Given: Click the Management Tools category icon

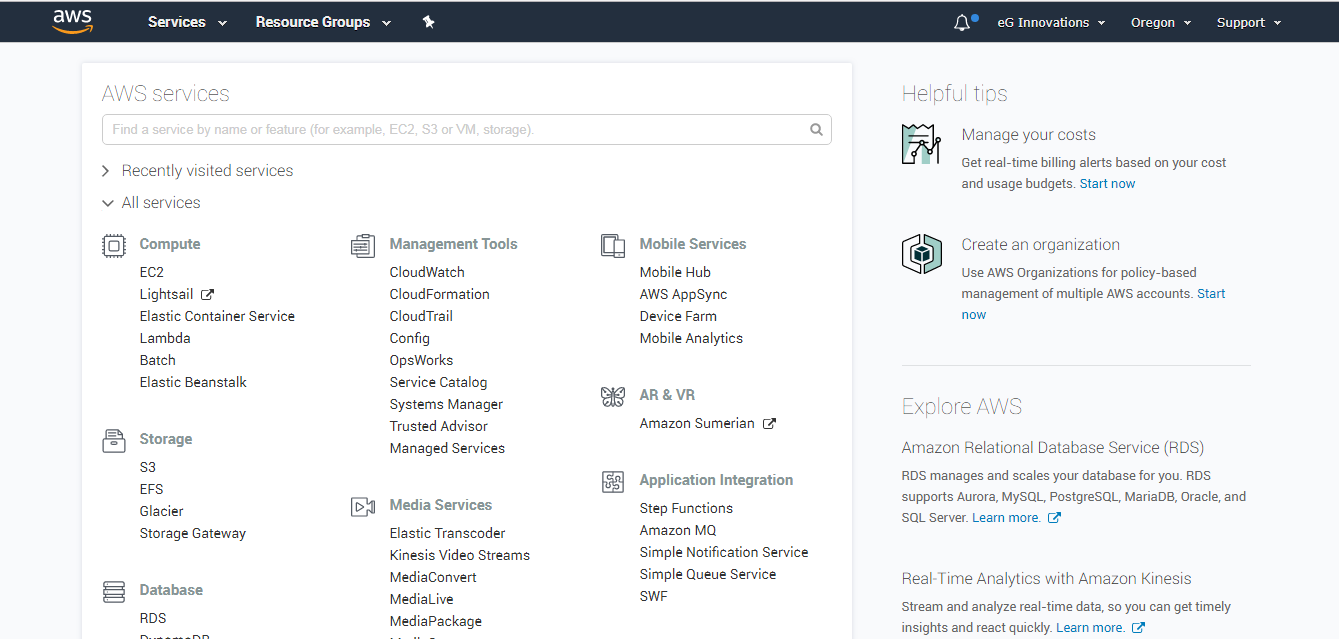Looking at the screenshot, I should point(363,245).
